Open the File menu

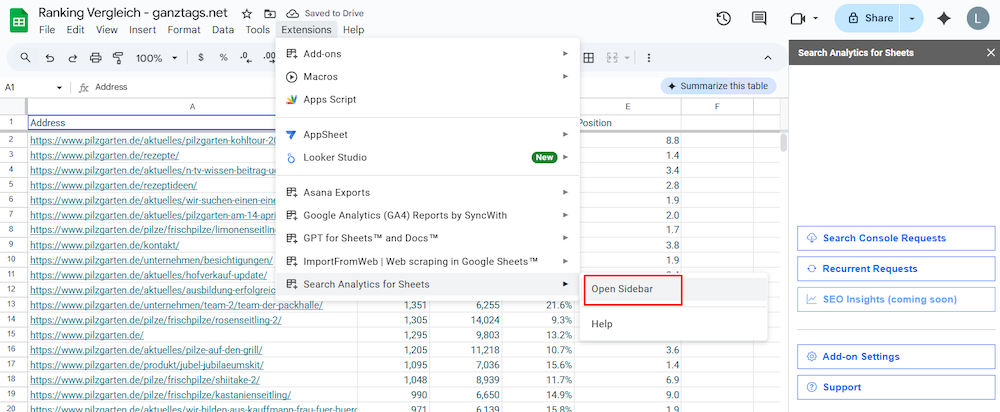click(x=47, y=29)
